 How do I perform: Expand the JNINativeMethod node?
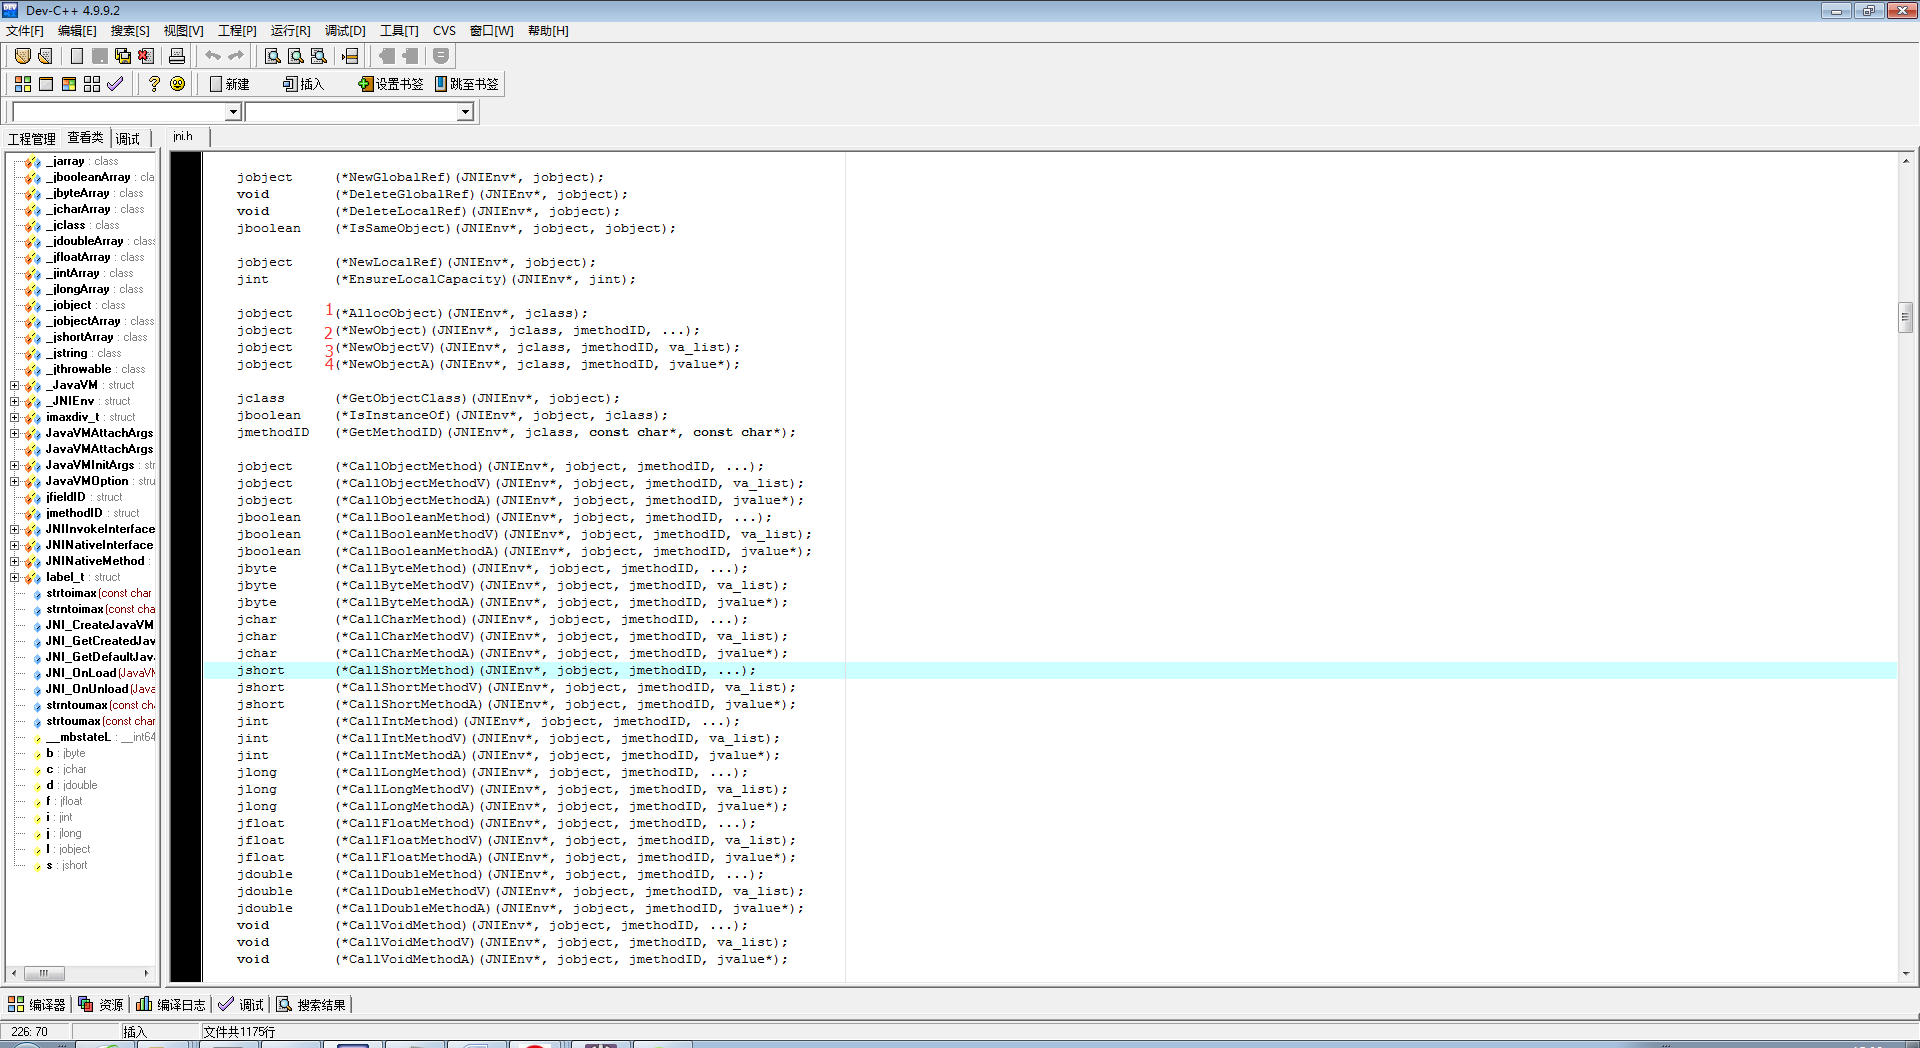(x=15, y=561)
